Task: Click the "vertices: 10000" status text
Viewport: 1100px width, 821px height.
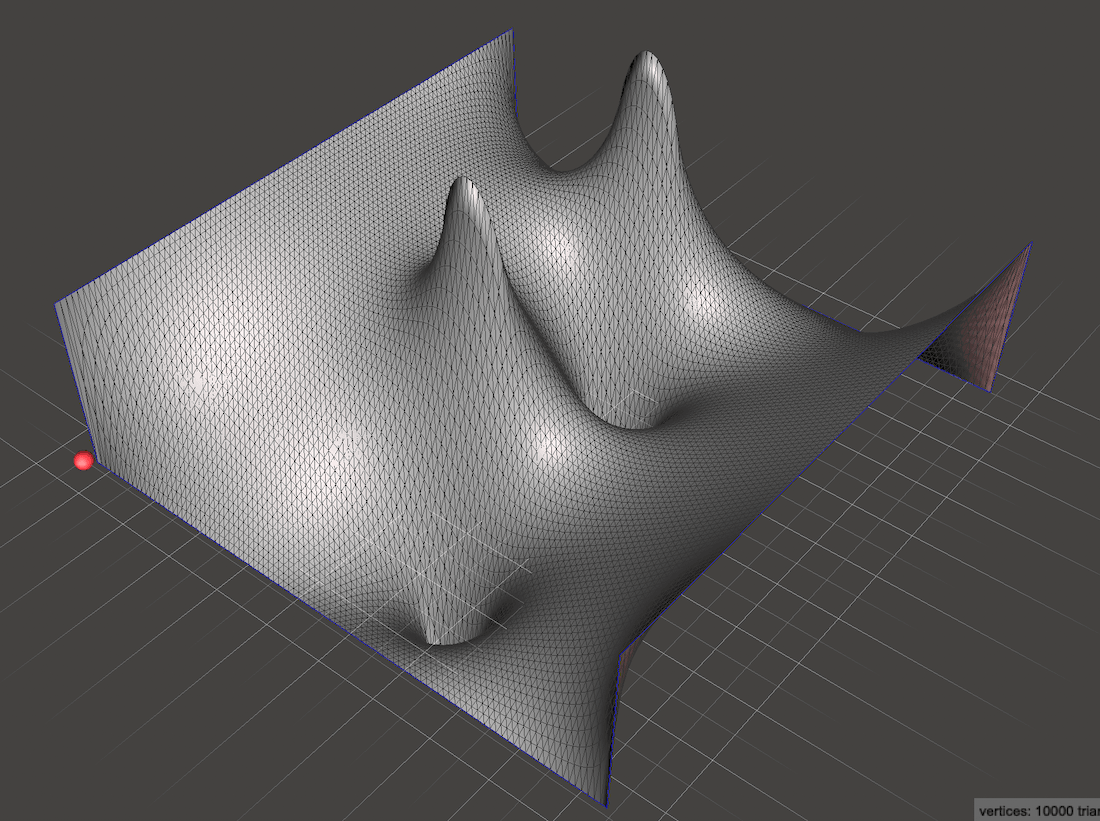Action: 1026,811
